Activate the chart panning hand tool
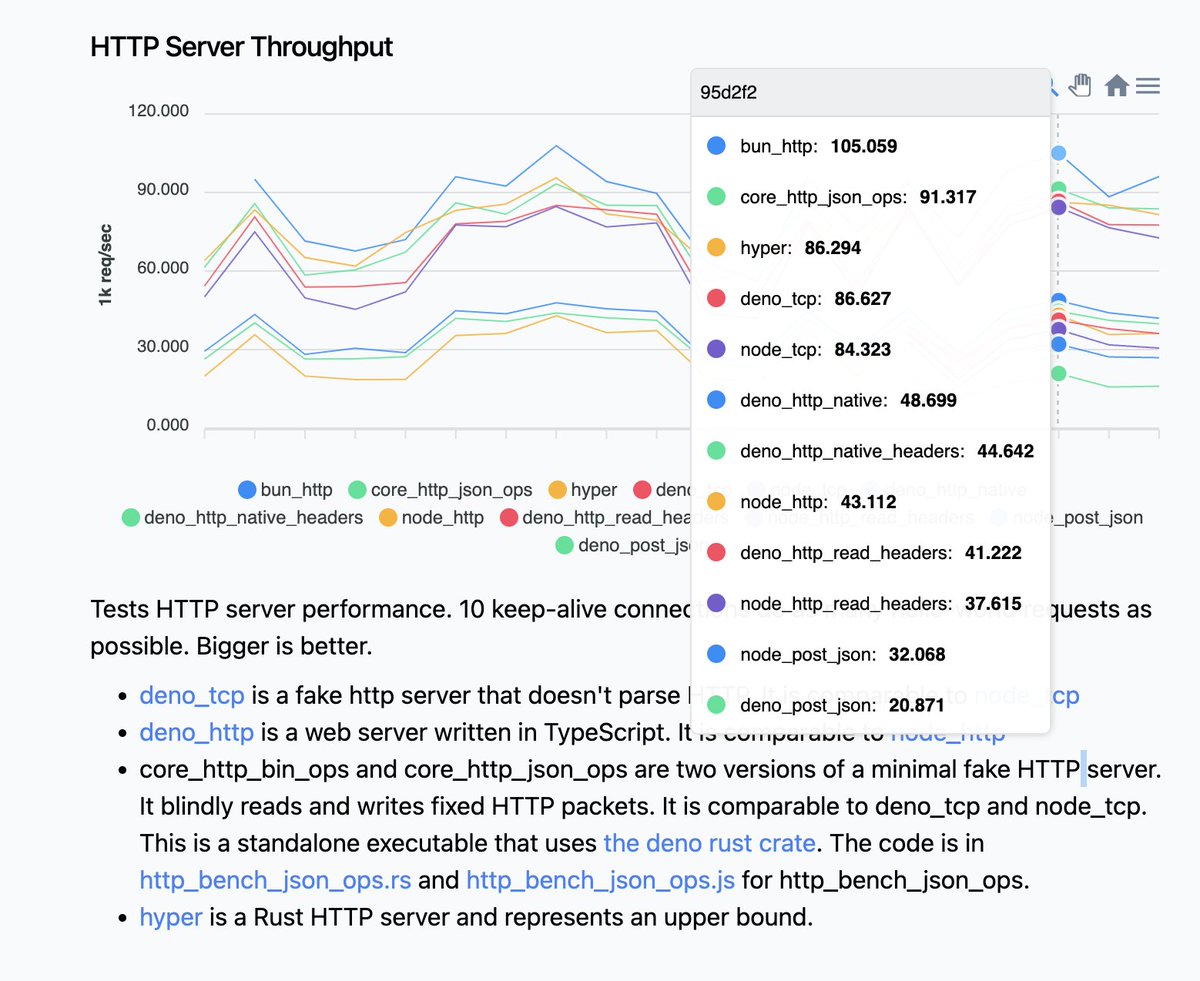This screenshot has width=1200, height=981. pos(1079,85)
